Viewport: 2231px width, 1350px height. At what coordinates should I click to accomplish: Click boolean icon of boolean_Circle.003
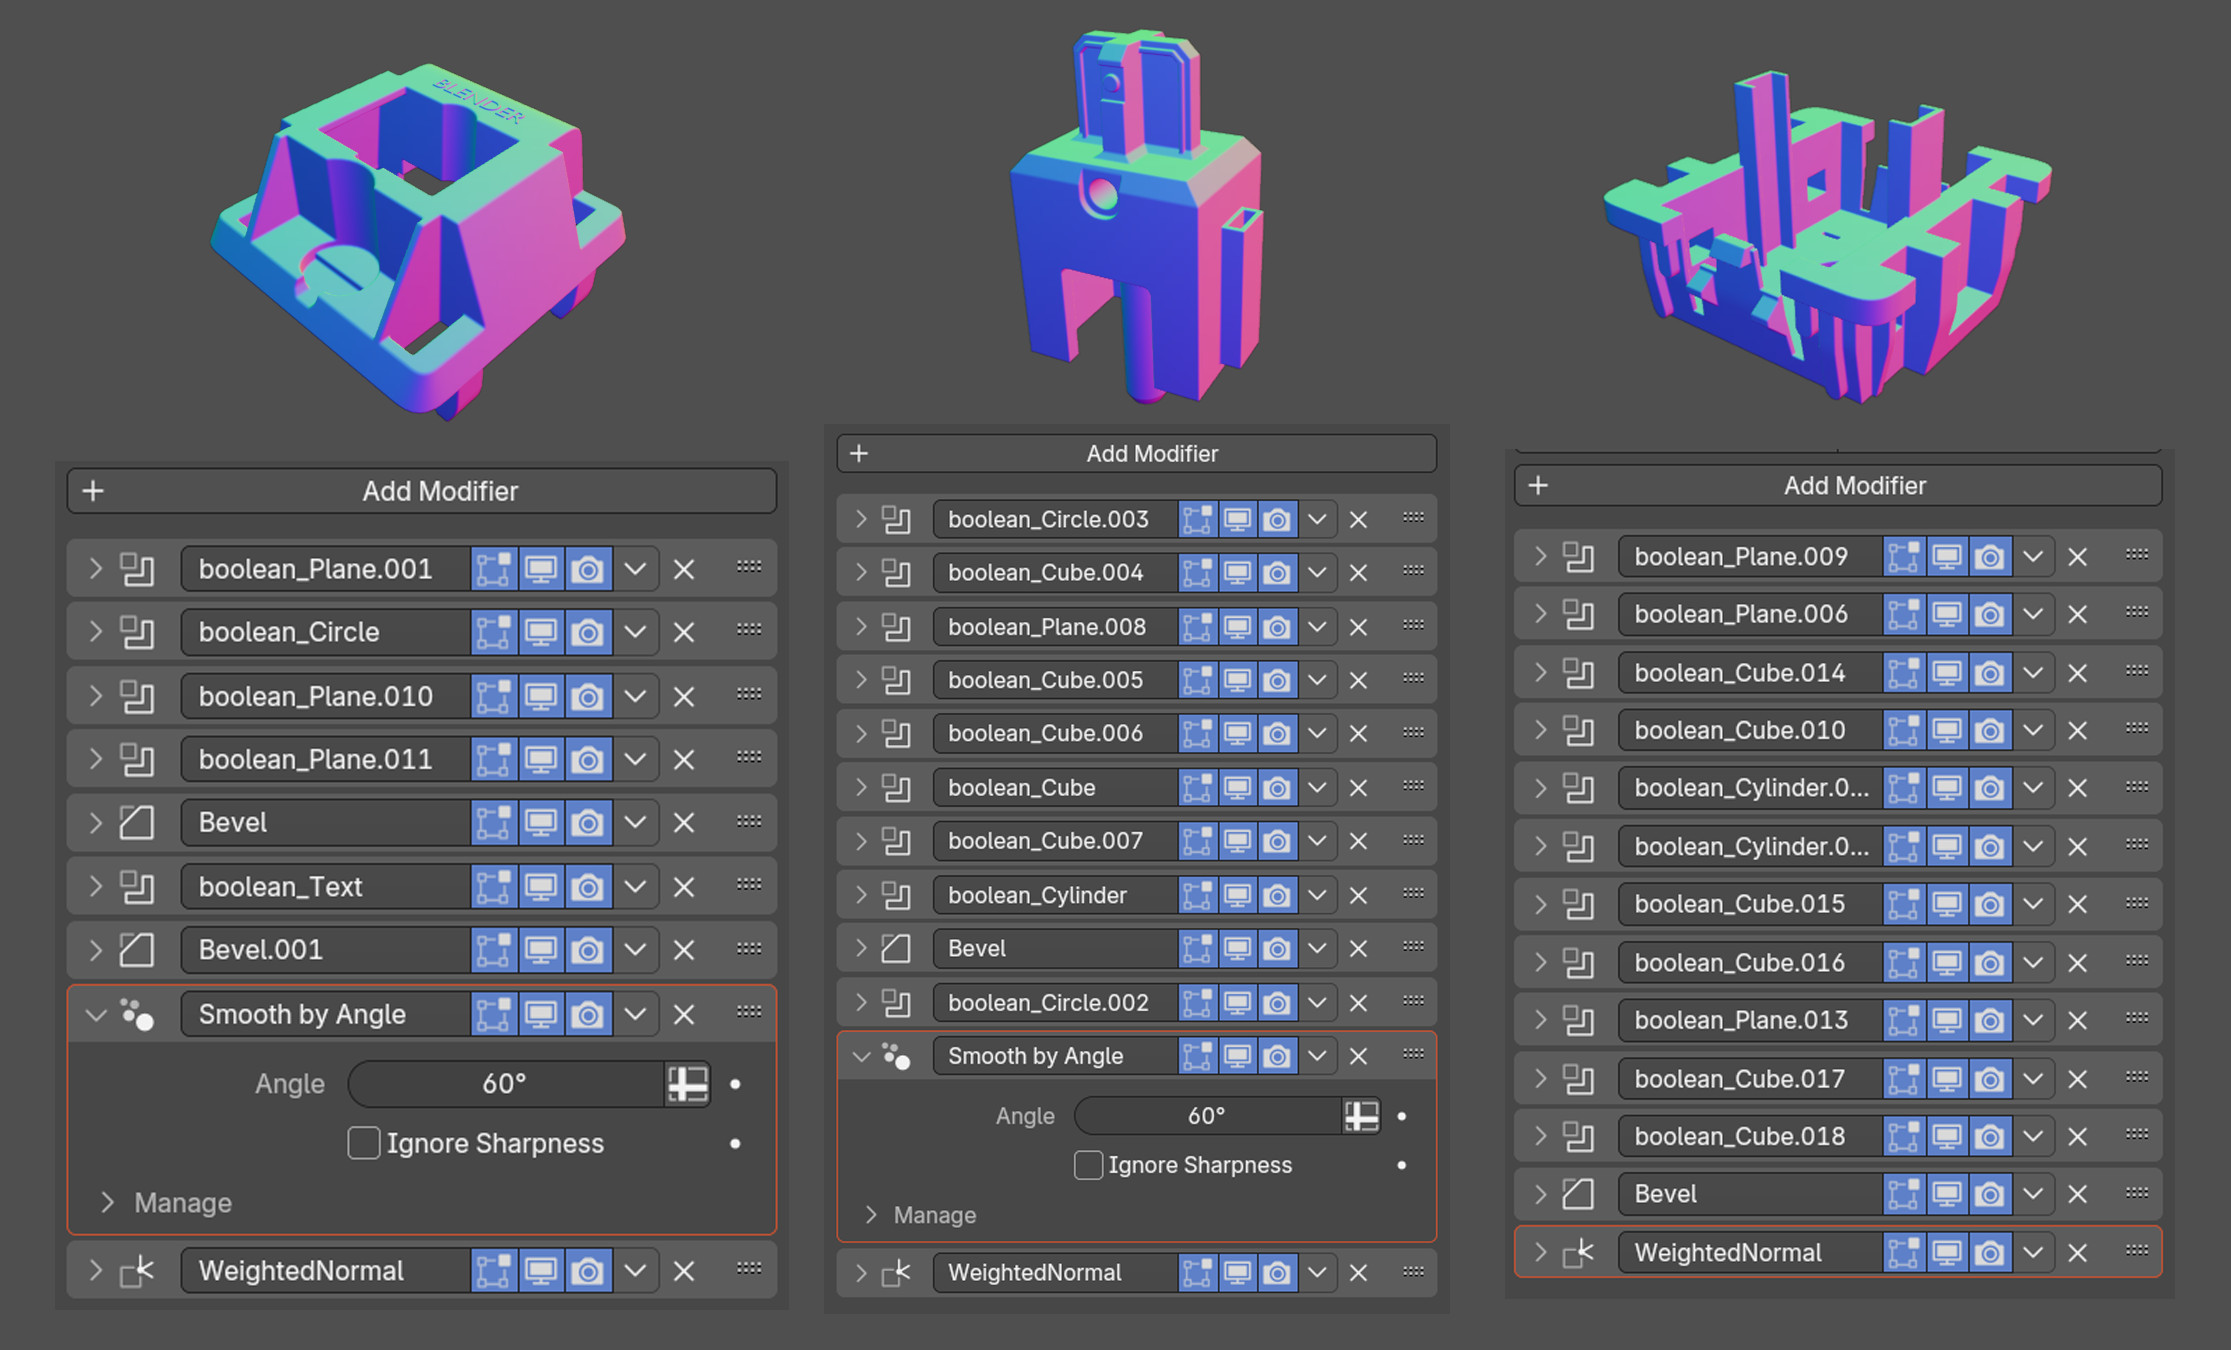896,520
